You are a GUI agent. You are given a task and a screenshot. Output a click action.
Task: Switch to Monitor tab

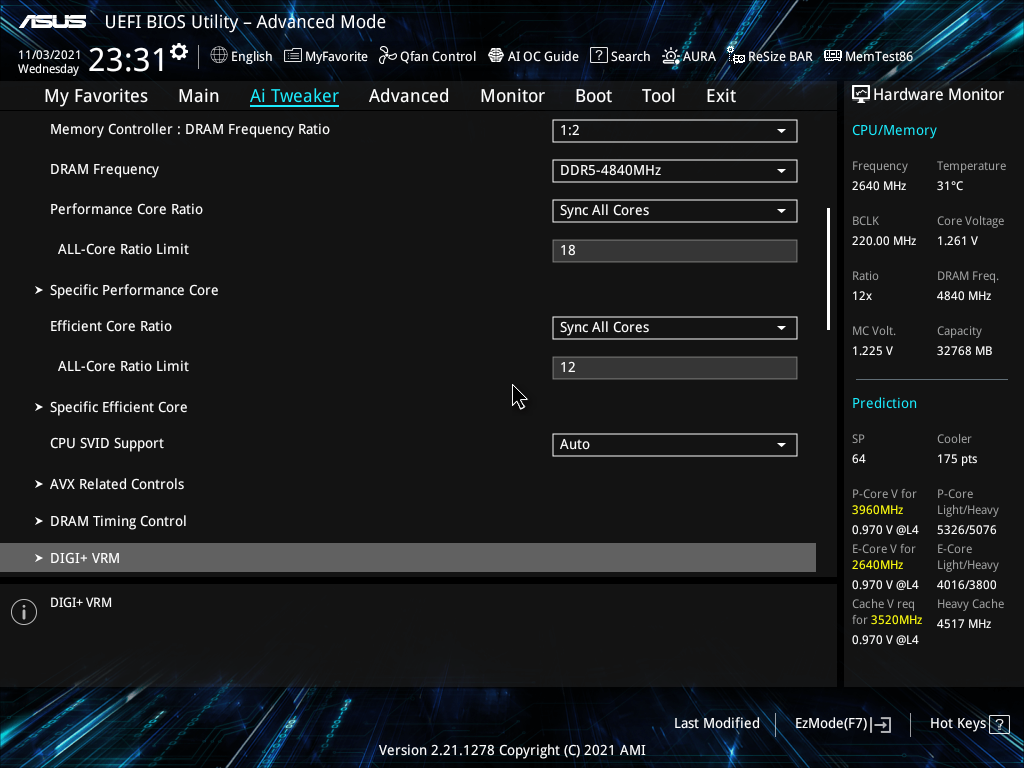click(x=512, y=96)
